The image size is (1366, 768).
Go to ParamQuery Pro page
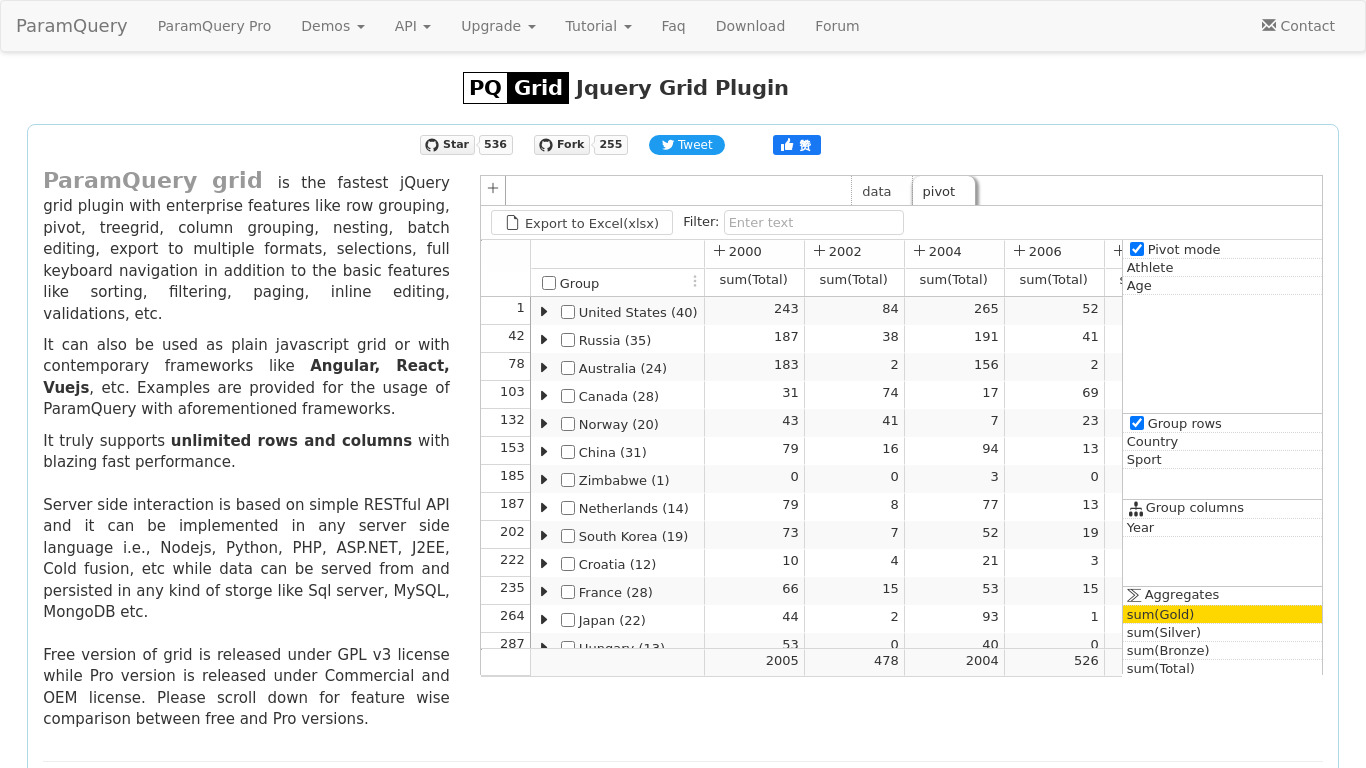[x=214, y=26]
